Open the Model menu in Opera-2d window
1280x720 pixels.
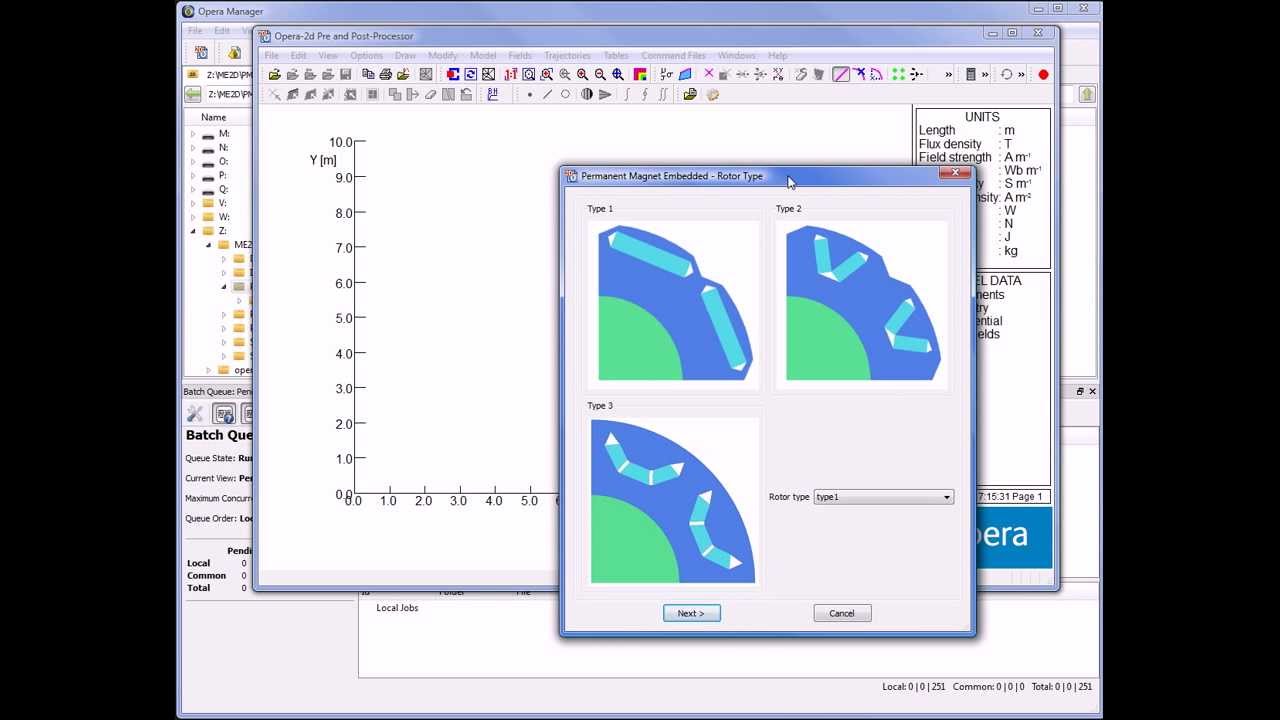(x=483, y=56)
